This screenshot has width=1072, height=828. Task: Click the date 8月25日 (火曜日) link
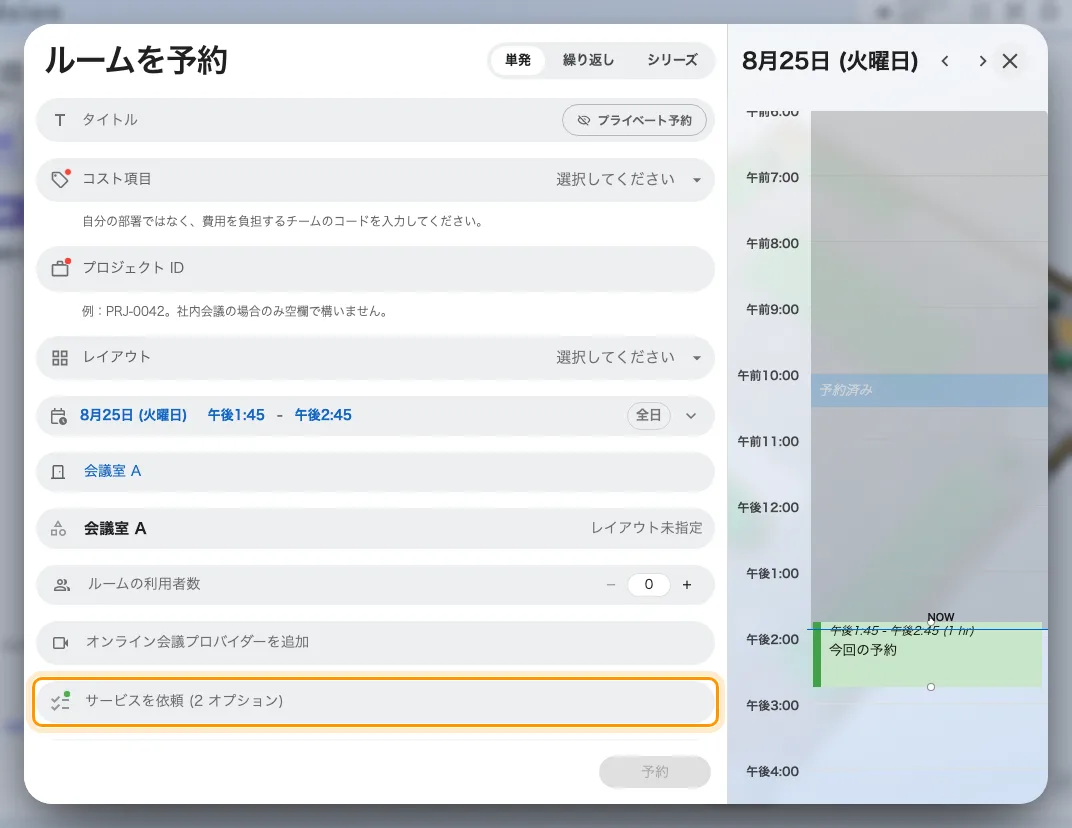click(133, 415)
